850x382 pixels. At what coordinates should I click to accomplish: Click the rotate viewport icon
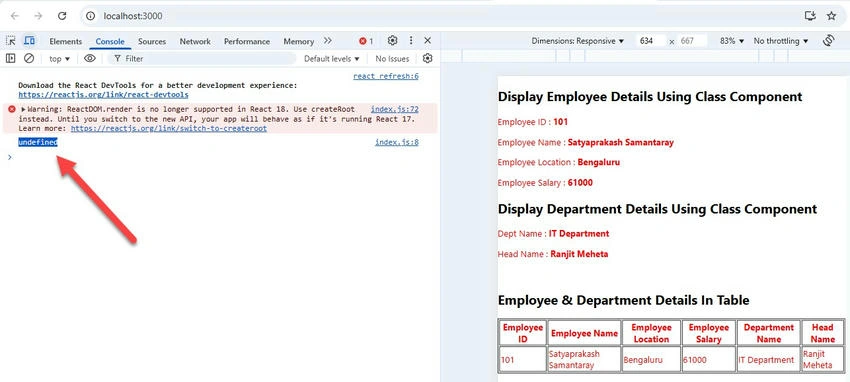pyautogui.click(x=828, y=41)
